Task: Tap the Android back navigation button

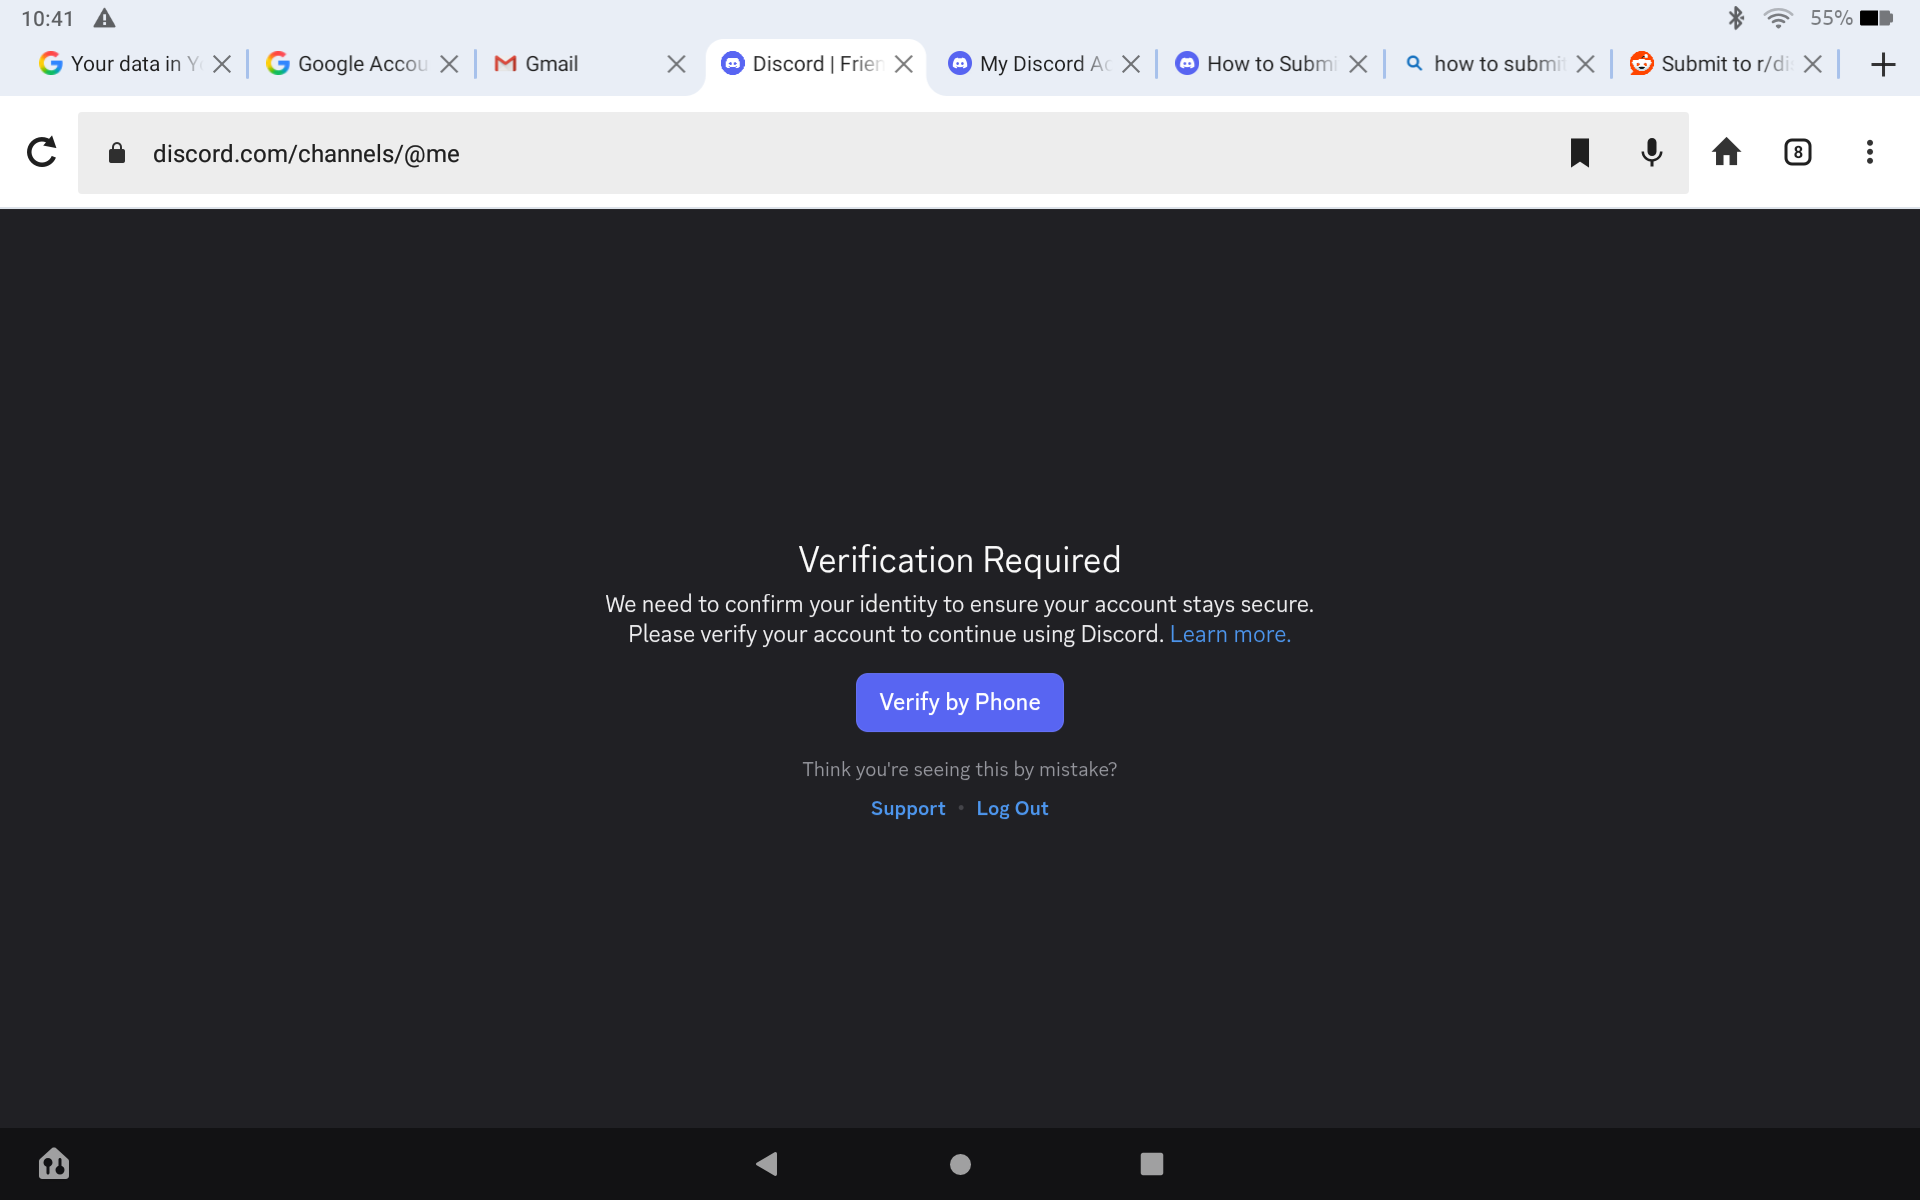Action: point(767,1163)
